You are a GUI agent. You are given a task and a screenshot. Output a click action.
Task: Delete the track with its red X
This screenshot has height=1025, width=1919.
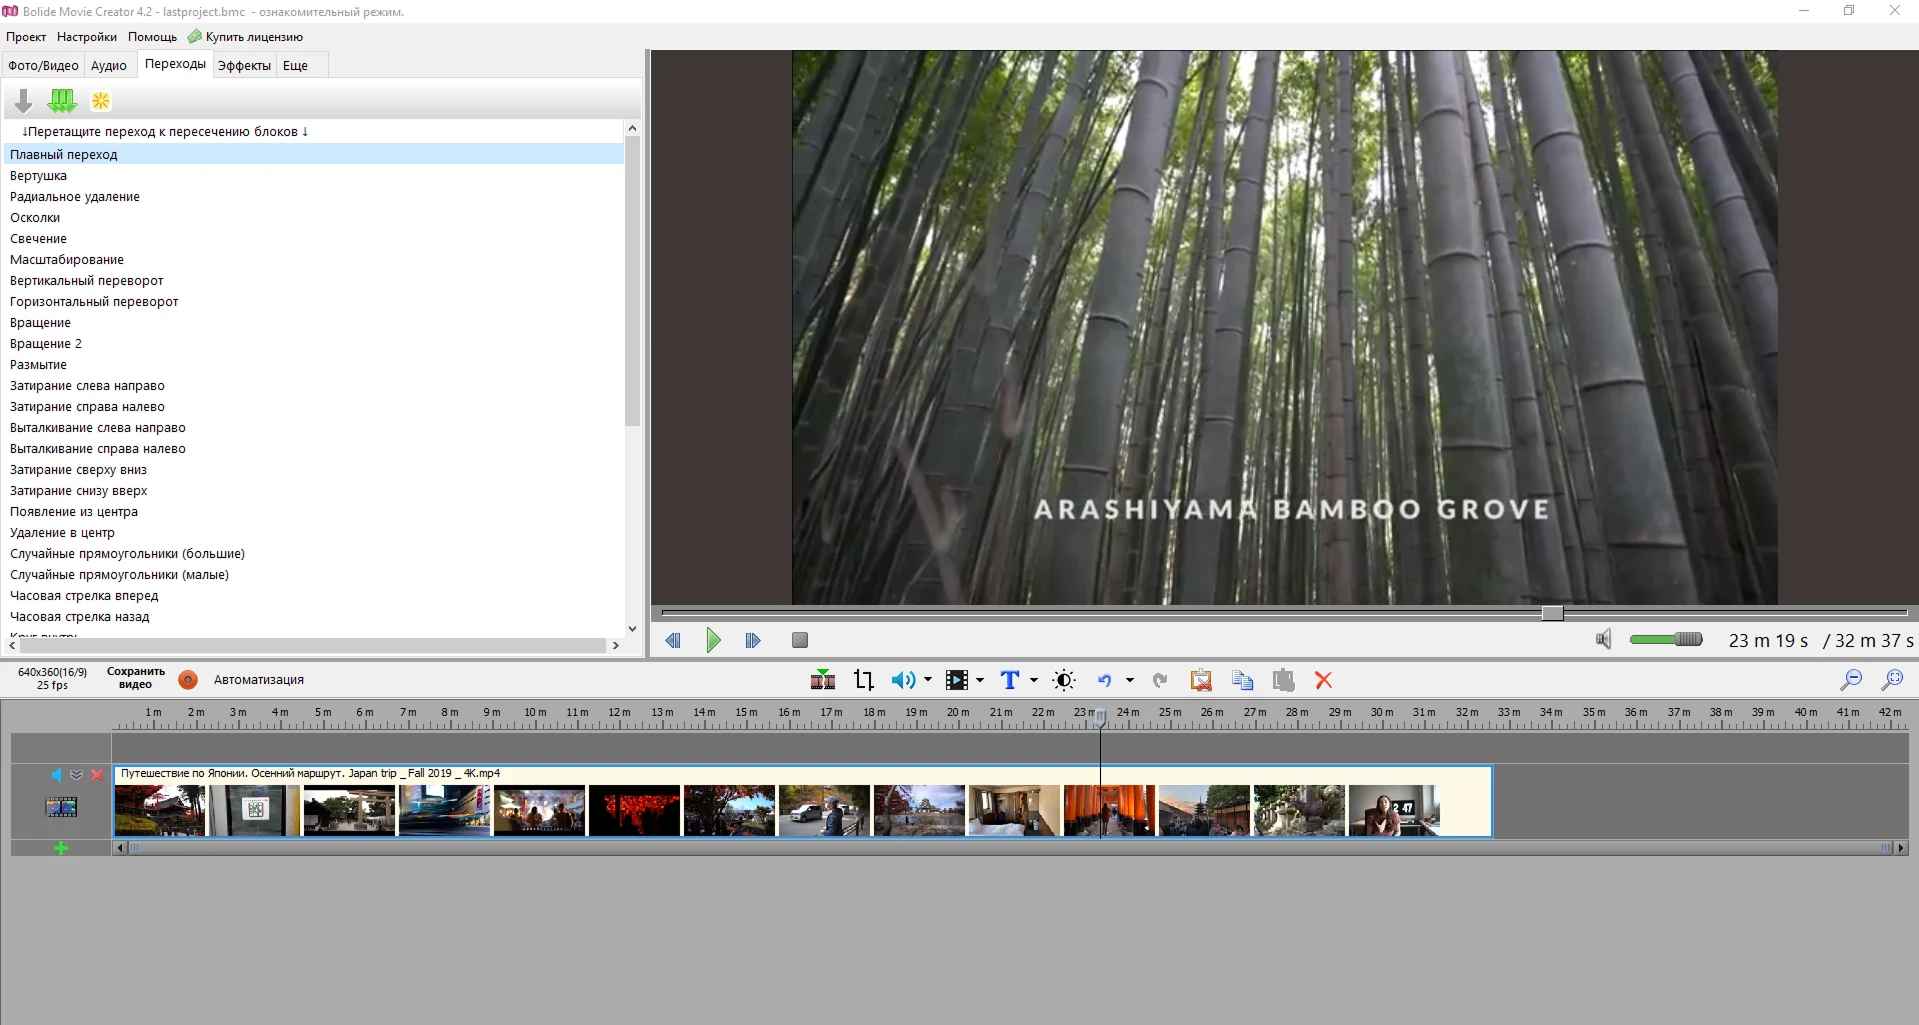coord(97,775)
